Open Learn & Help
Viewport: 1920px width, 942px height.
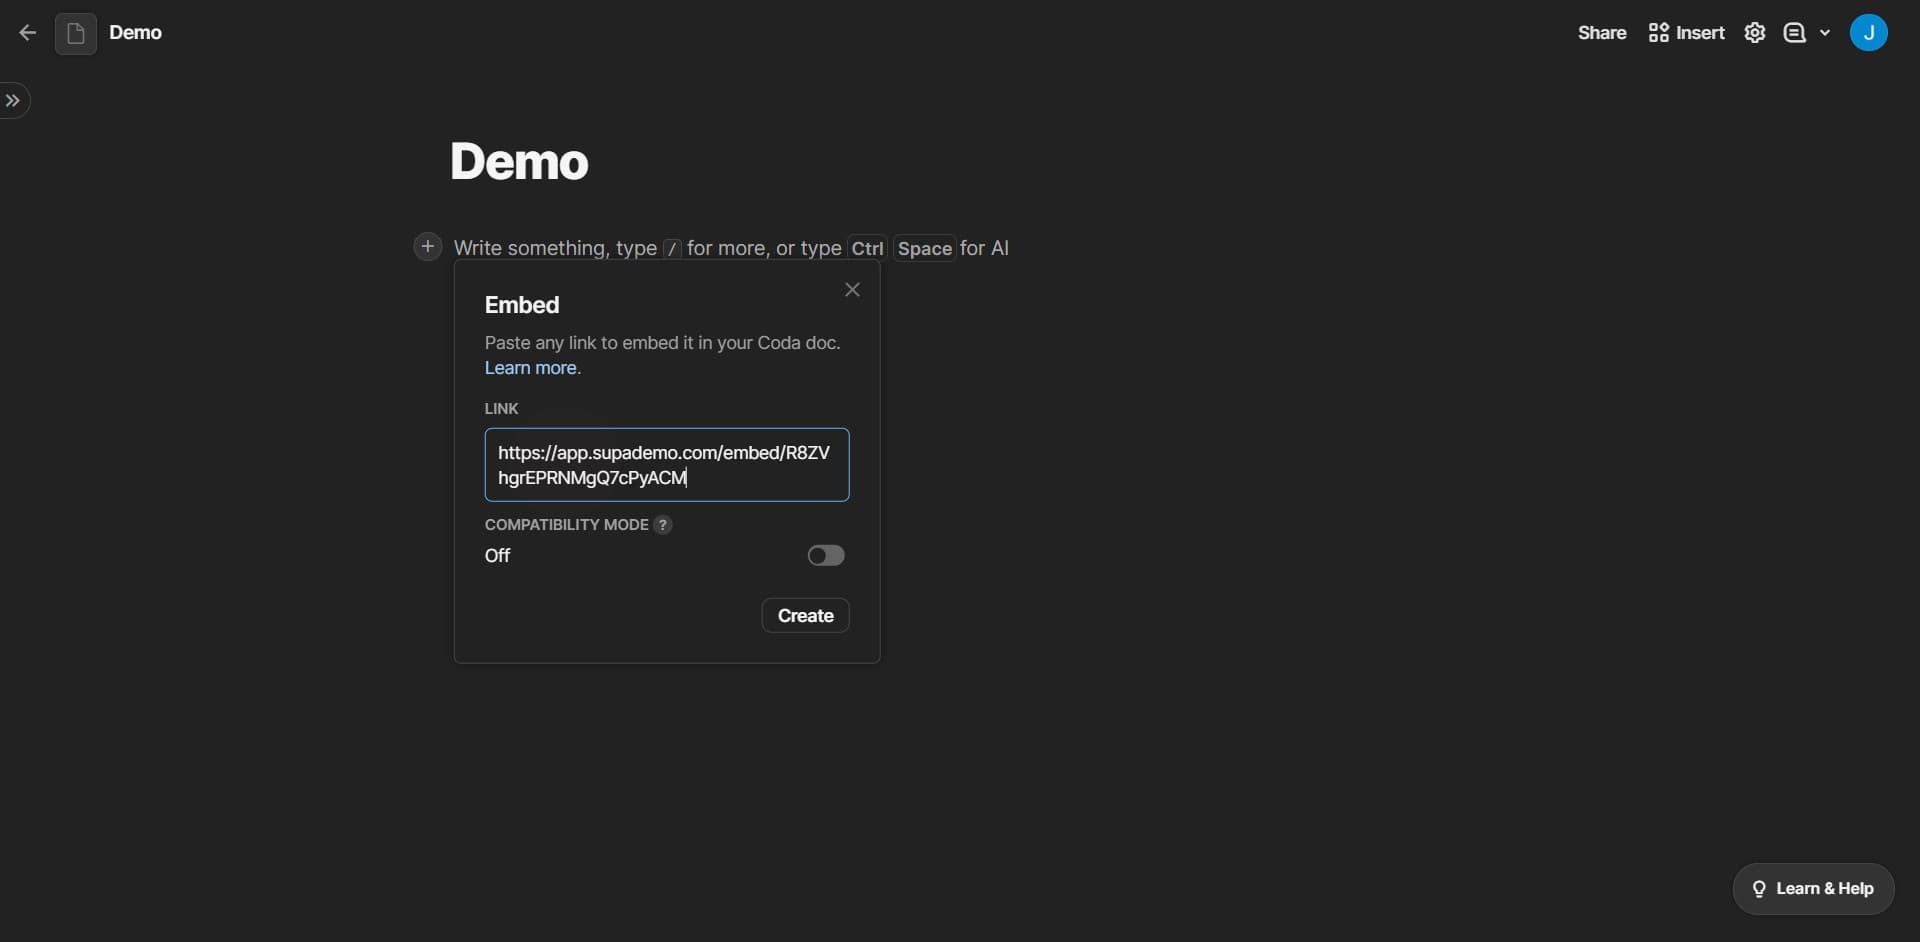click(x=1813, y=888)
